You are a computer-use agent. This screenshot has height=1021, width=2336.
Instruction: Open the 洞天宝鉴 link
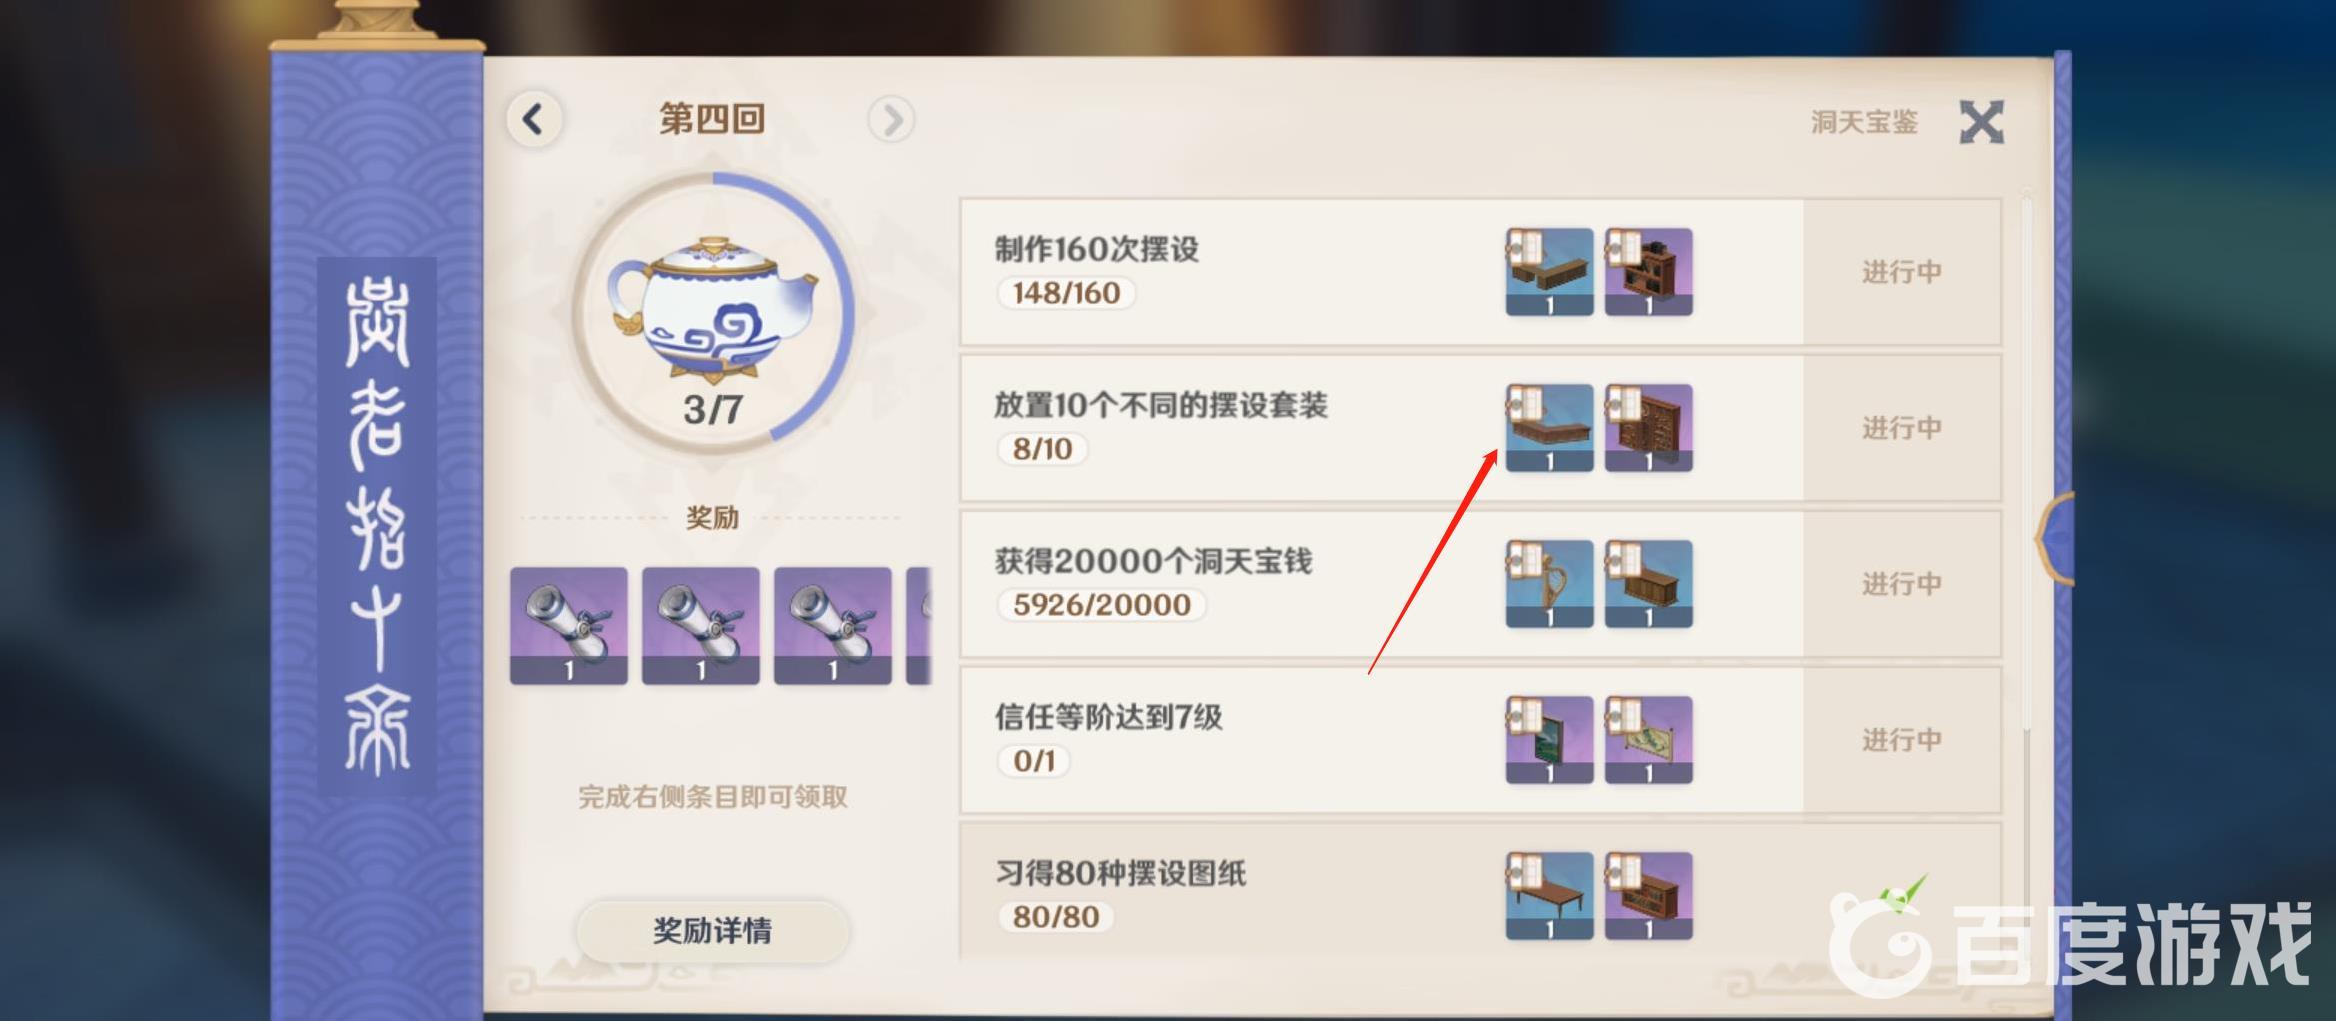point(1864,122)
